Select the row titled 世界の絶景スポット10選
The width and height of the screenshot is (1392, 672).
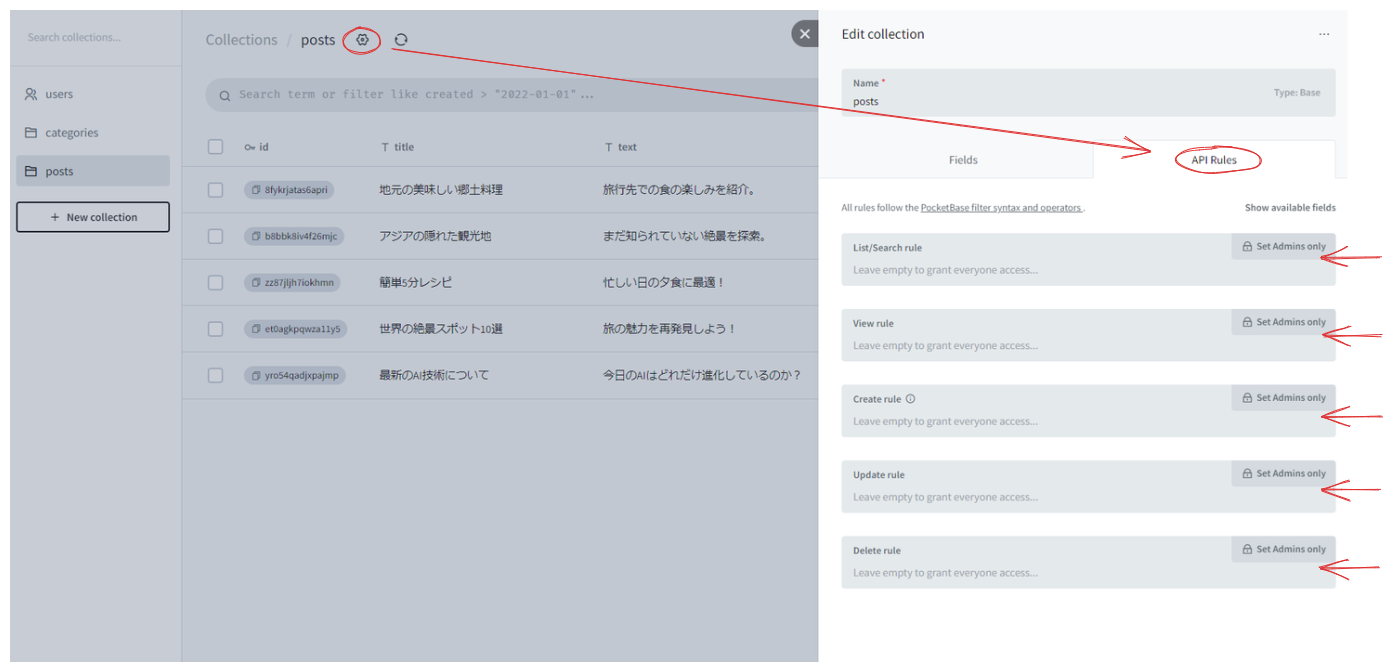216,329
